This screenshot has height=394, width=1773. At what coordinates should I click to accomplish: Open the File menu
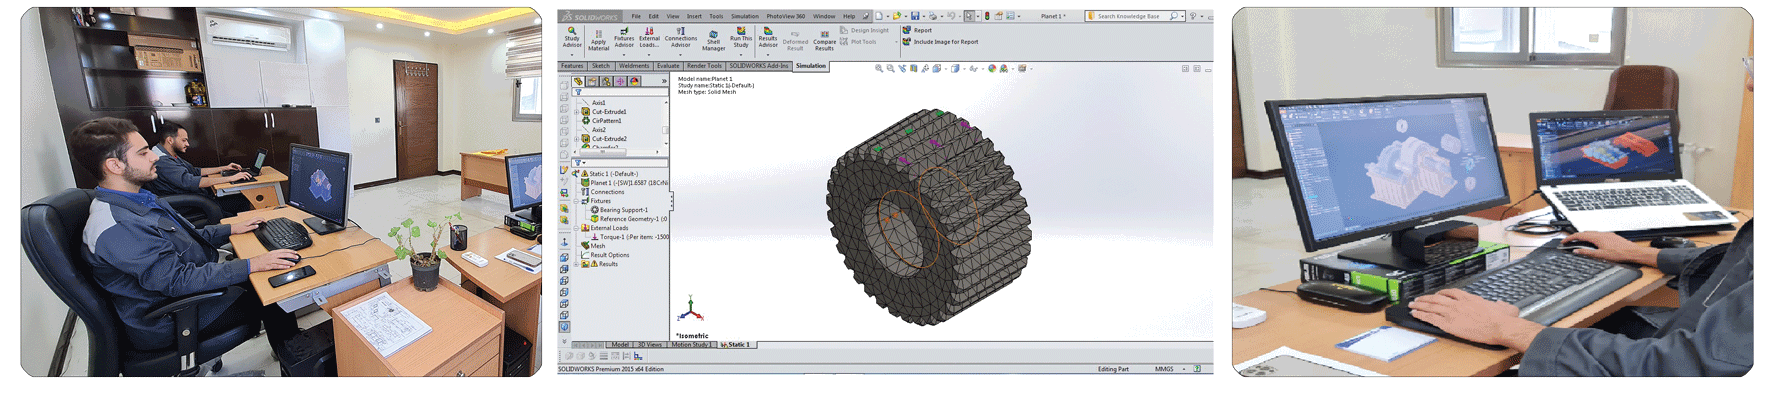(636, 16)
